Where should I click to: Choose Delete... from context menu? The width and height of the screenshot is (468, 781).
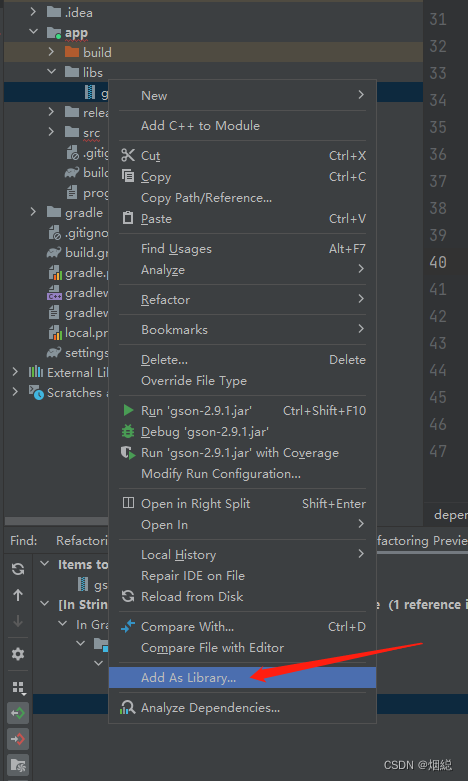click(242, 360)
